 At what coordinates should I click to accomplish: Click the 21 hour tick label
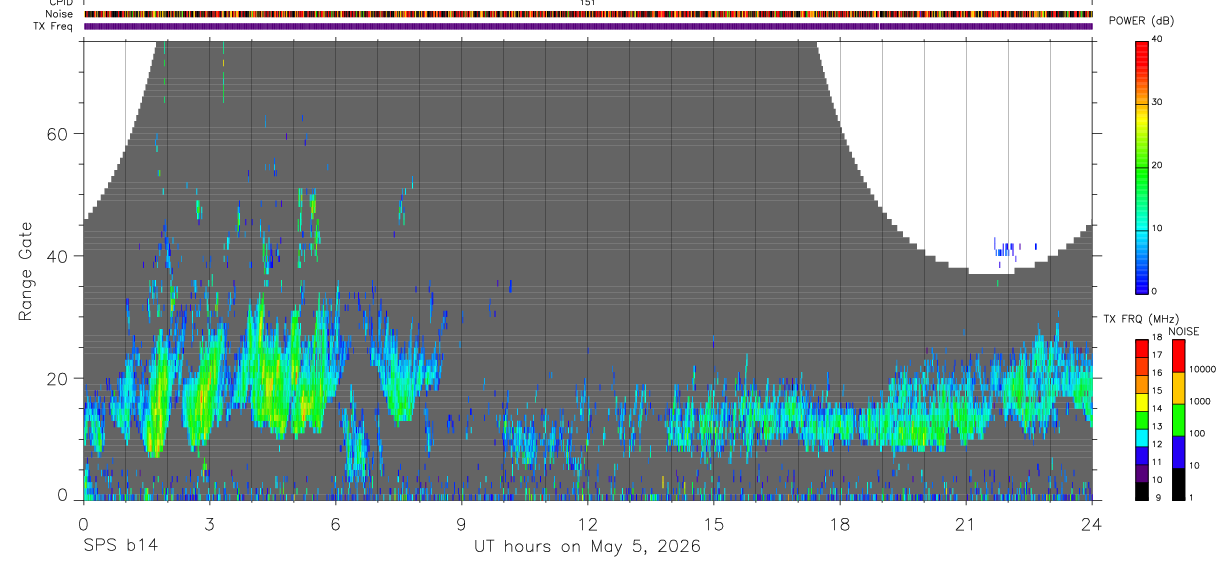point(966,522)
